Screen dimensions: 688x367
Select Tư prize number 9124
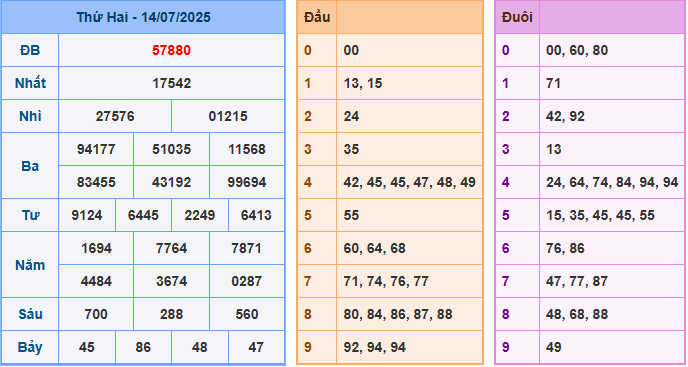click(87, 216)
